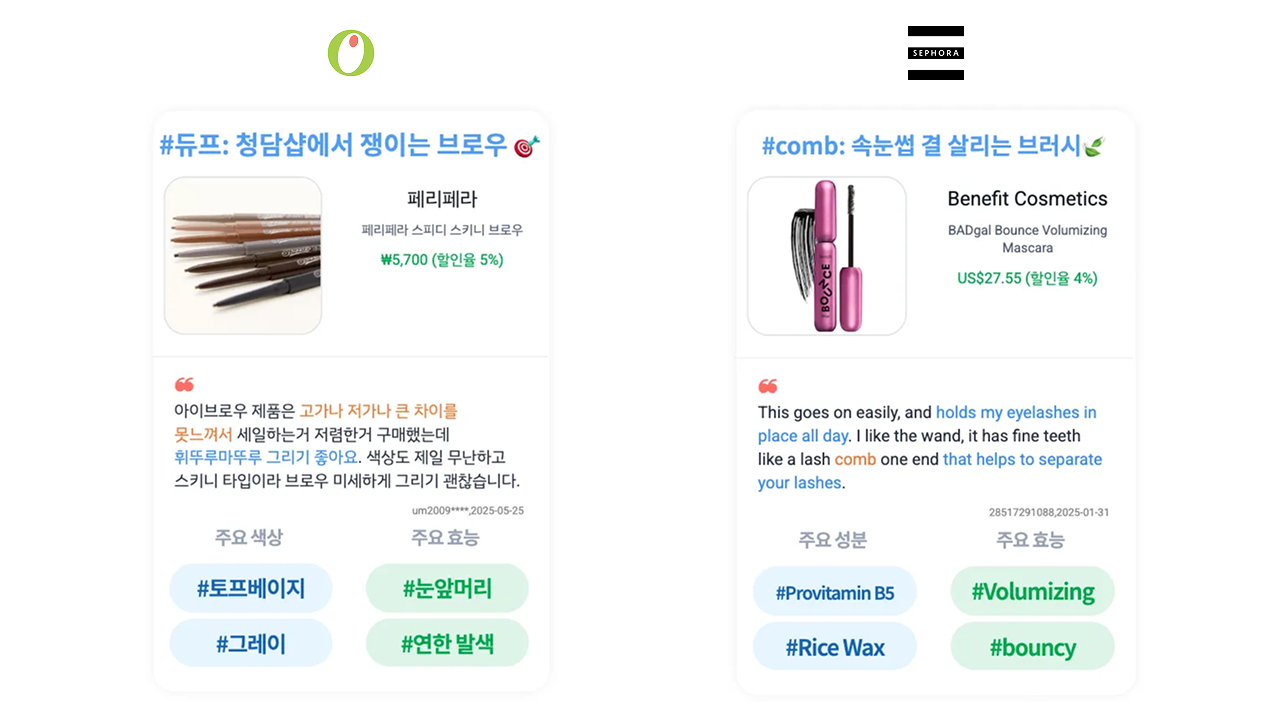Screen dimensions: 1280x720
Task: Select the #Rice Wax ingredient tag
Action: (x=835, y=647)
